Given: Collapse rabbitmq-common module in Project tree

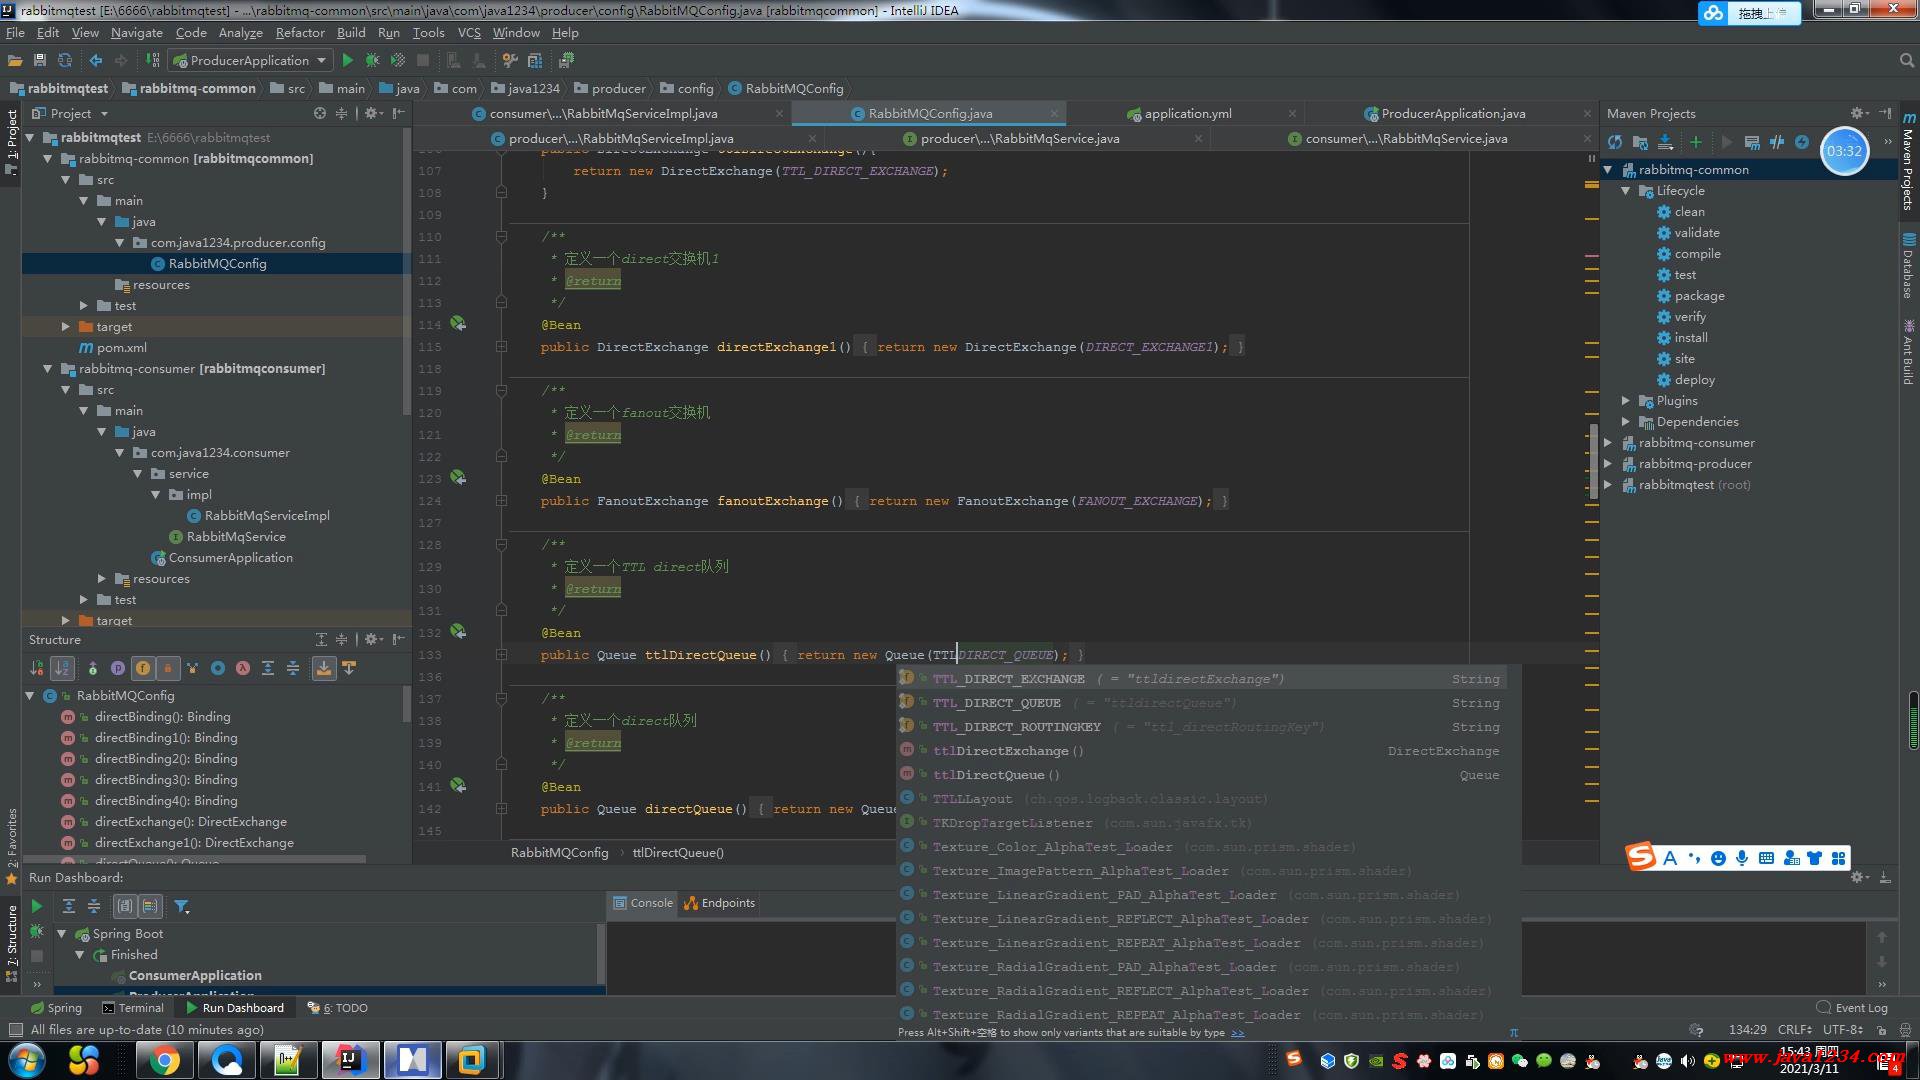Looking at the screenshot, I should point(48,158).
